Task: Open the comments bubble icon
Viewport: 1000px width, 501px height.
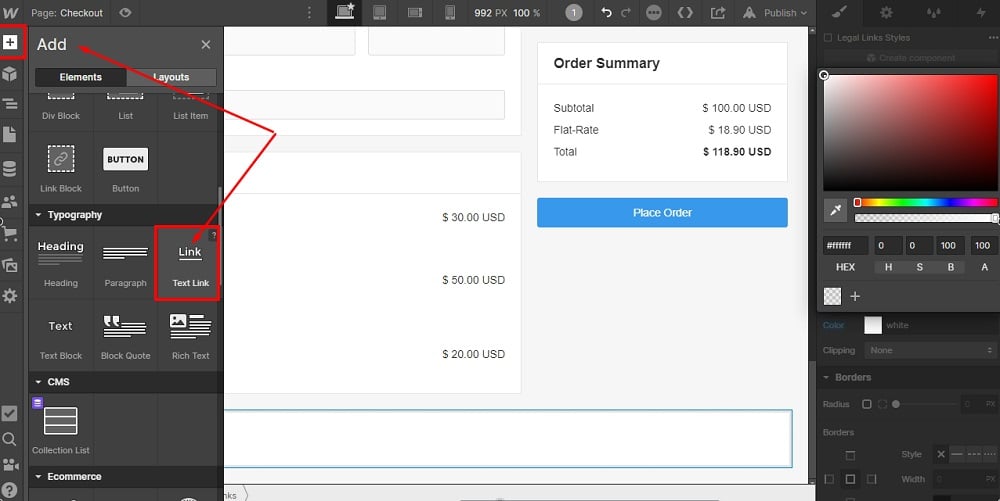Action: pyautogui.click(x=654, y=13)
